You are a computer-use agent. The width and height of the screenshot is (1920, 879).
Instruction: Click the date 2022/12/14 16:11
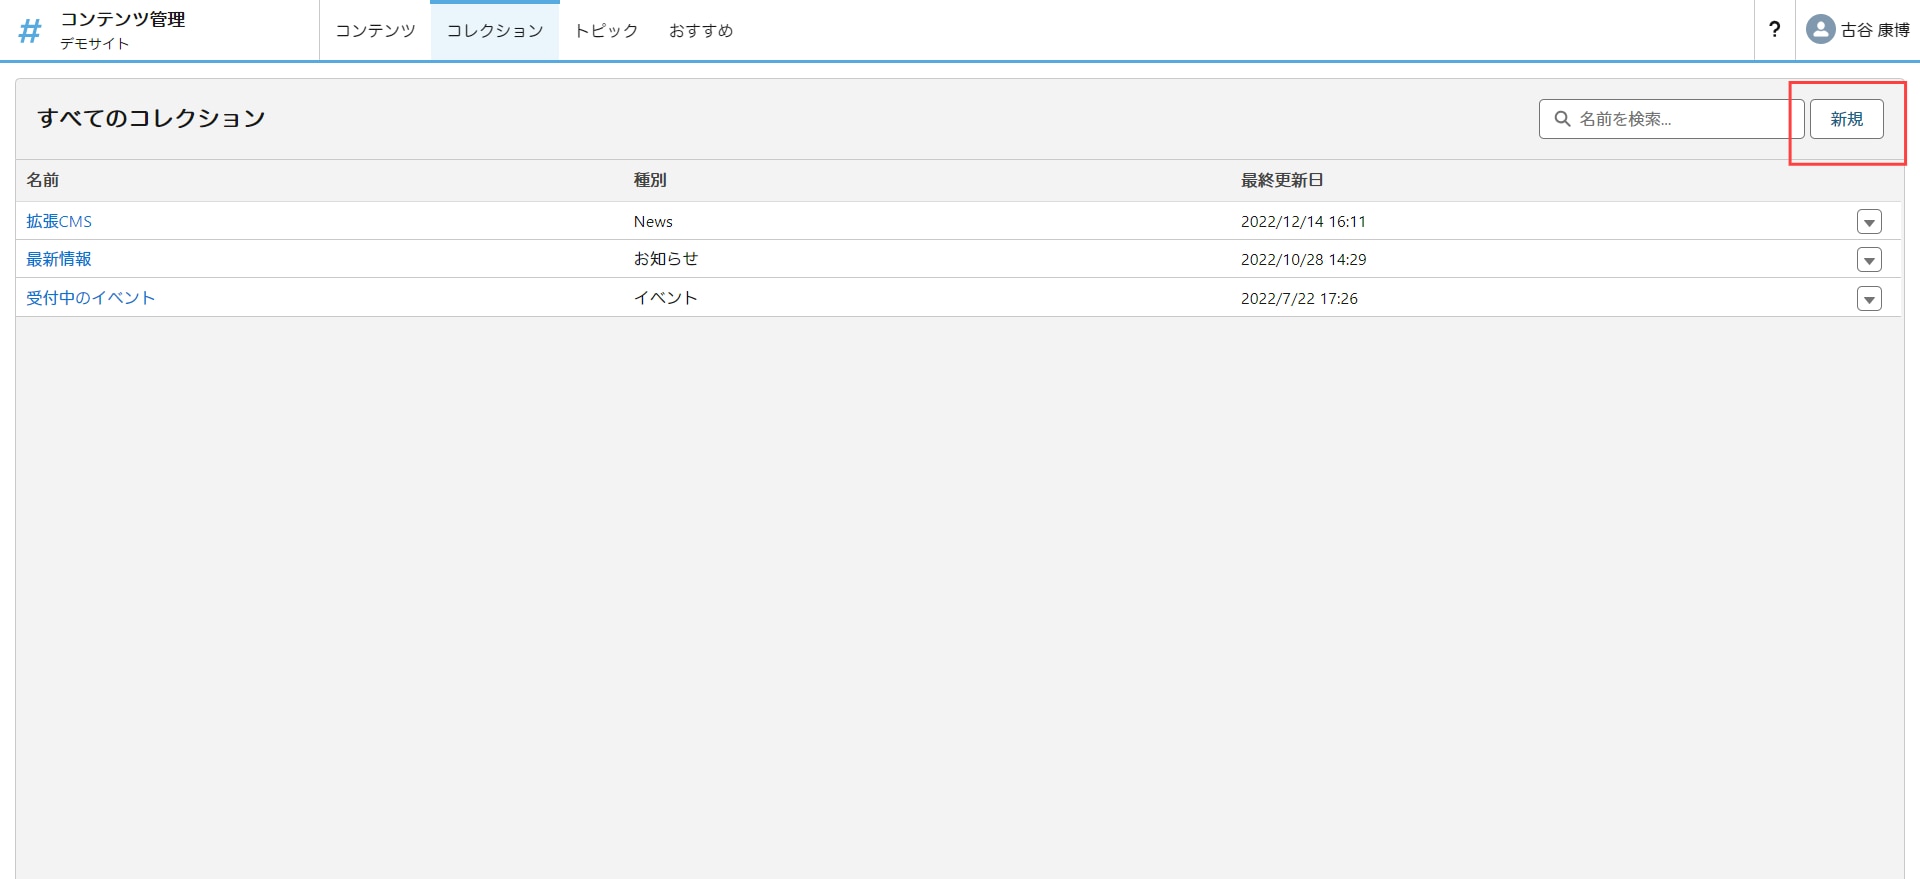(1303, 221)
